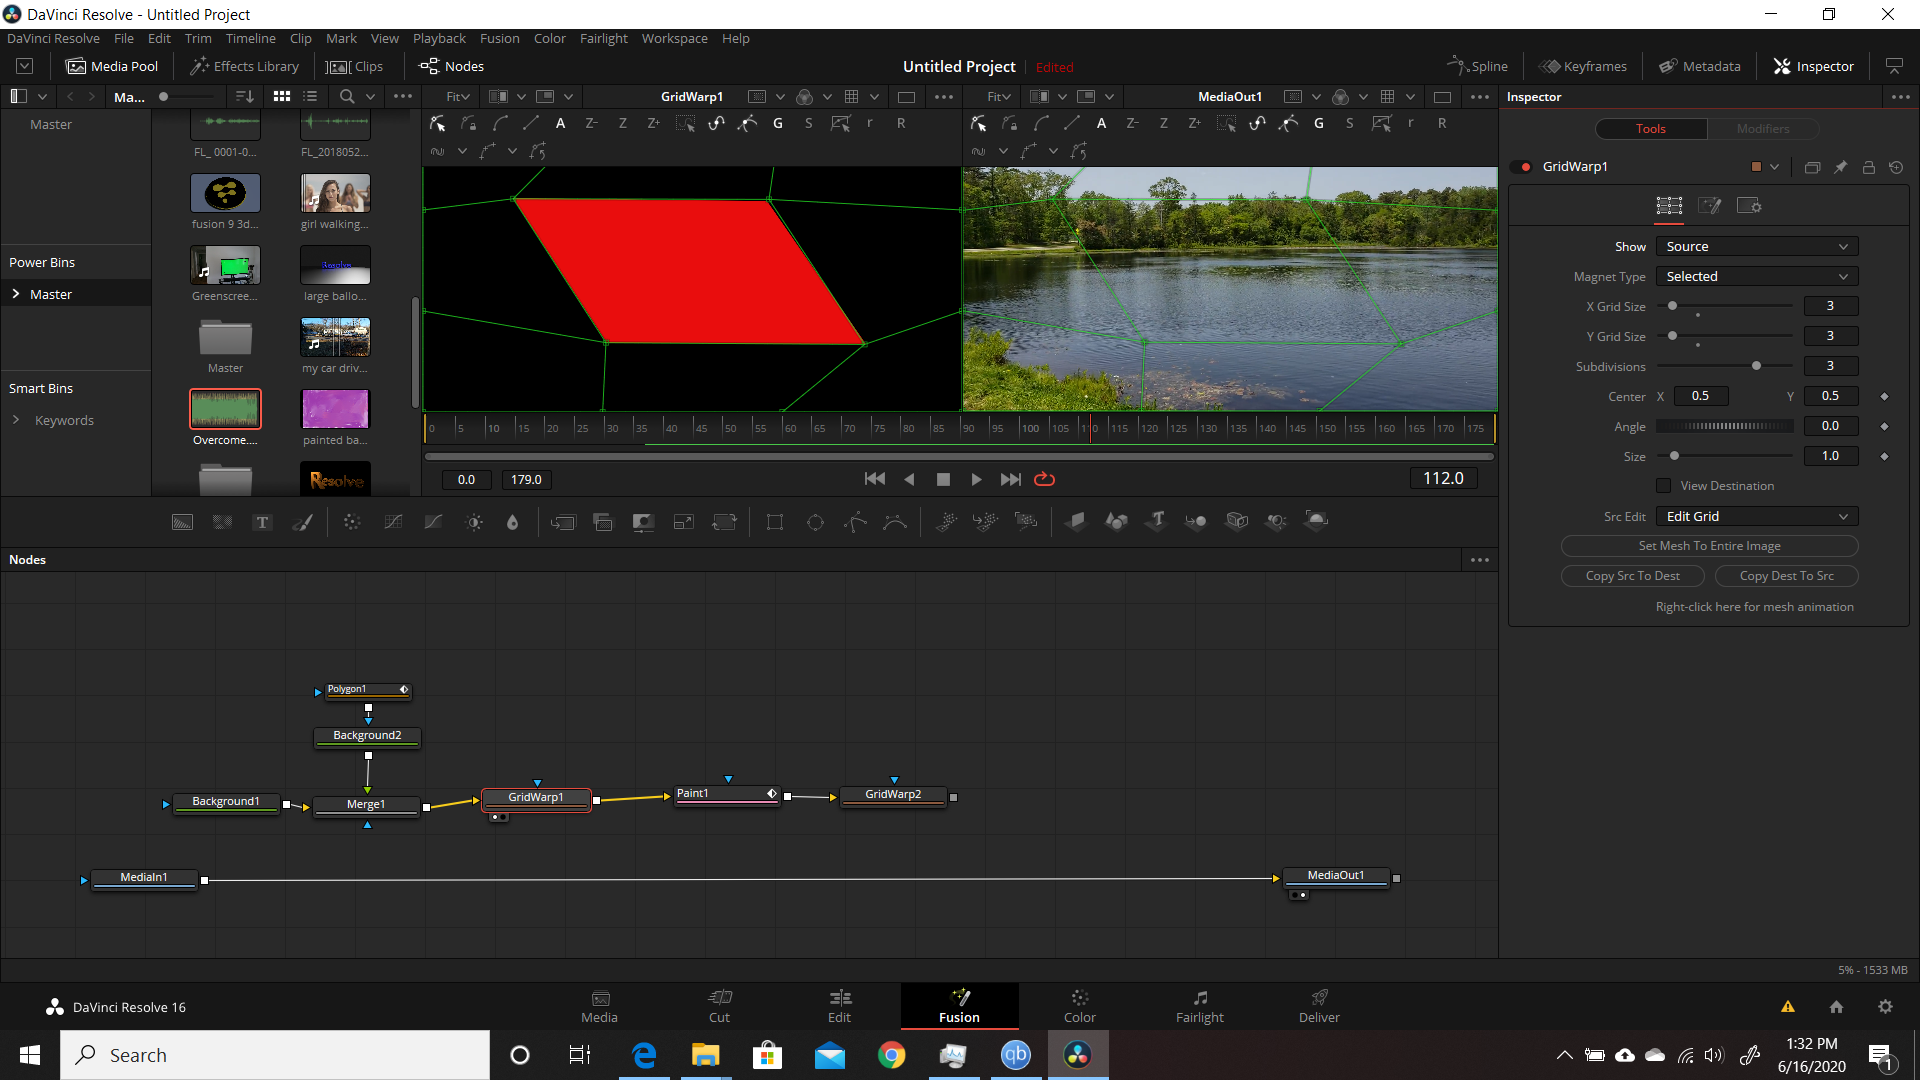Lock the GridWarp1 tool controls
The width and height of the screenshot is (1920, 1080).
[1868, 167]
